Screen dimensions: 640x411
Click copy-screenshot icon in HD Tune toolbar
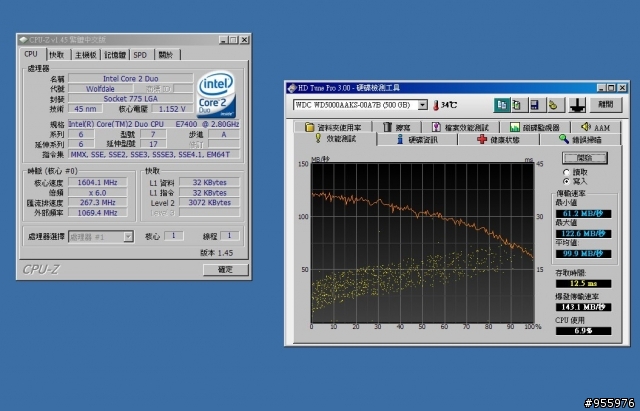[518, 105]
